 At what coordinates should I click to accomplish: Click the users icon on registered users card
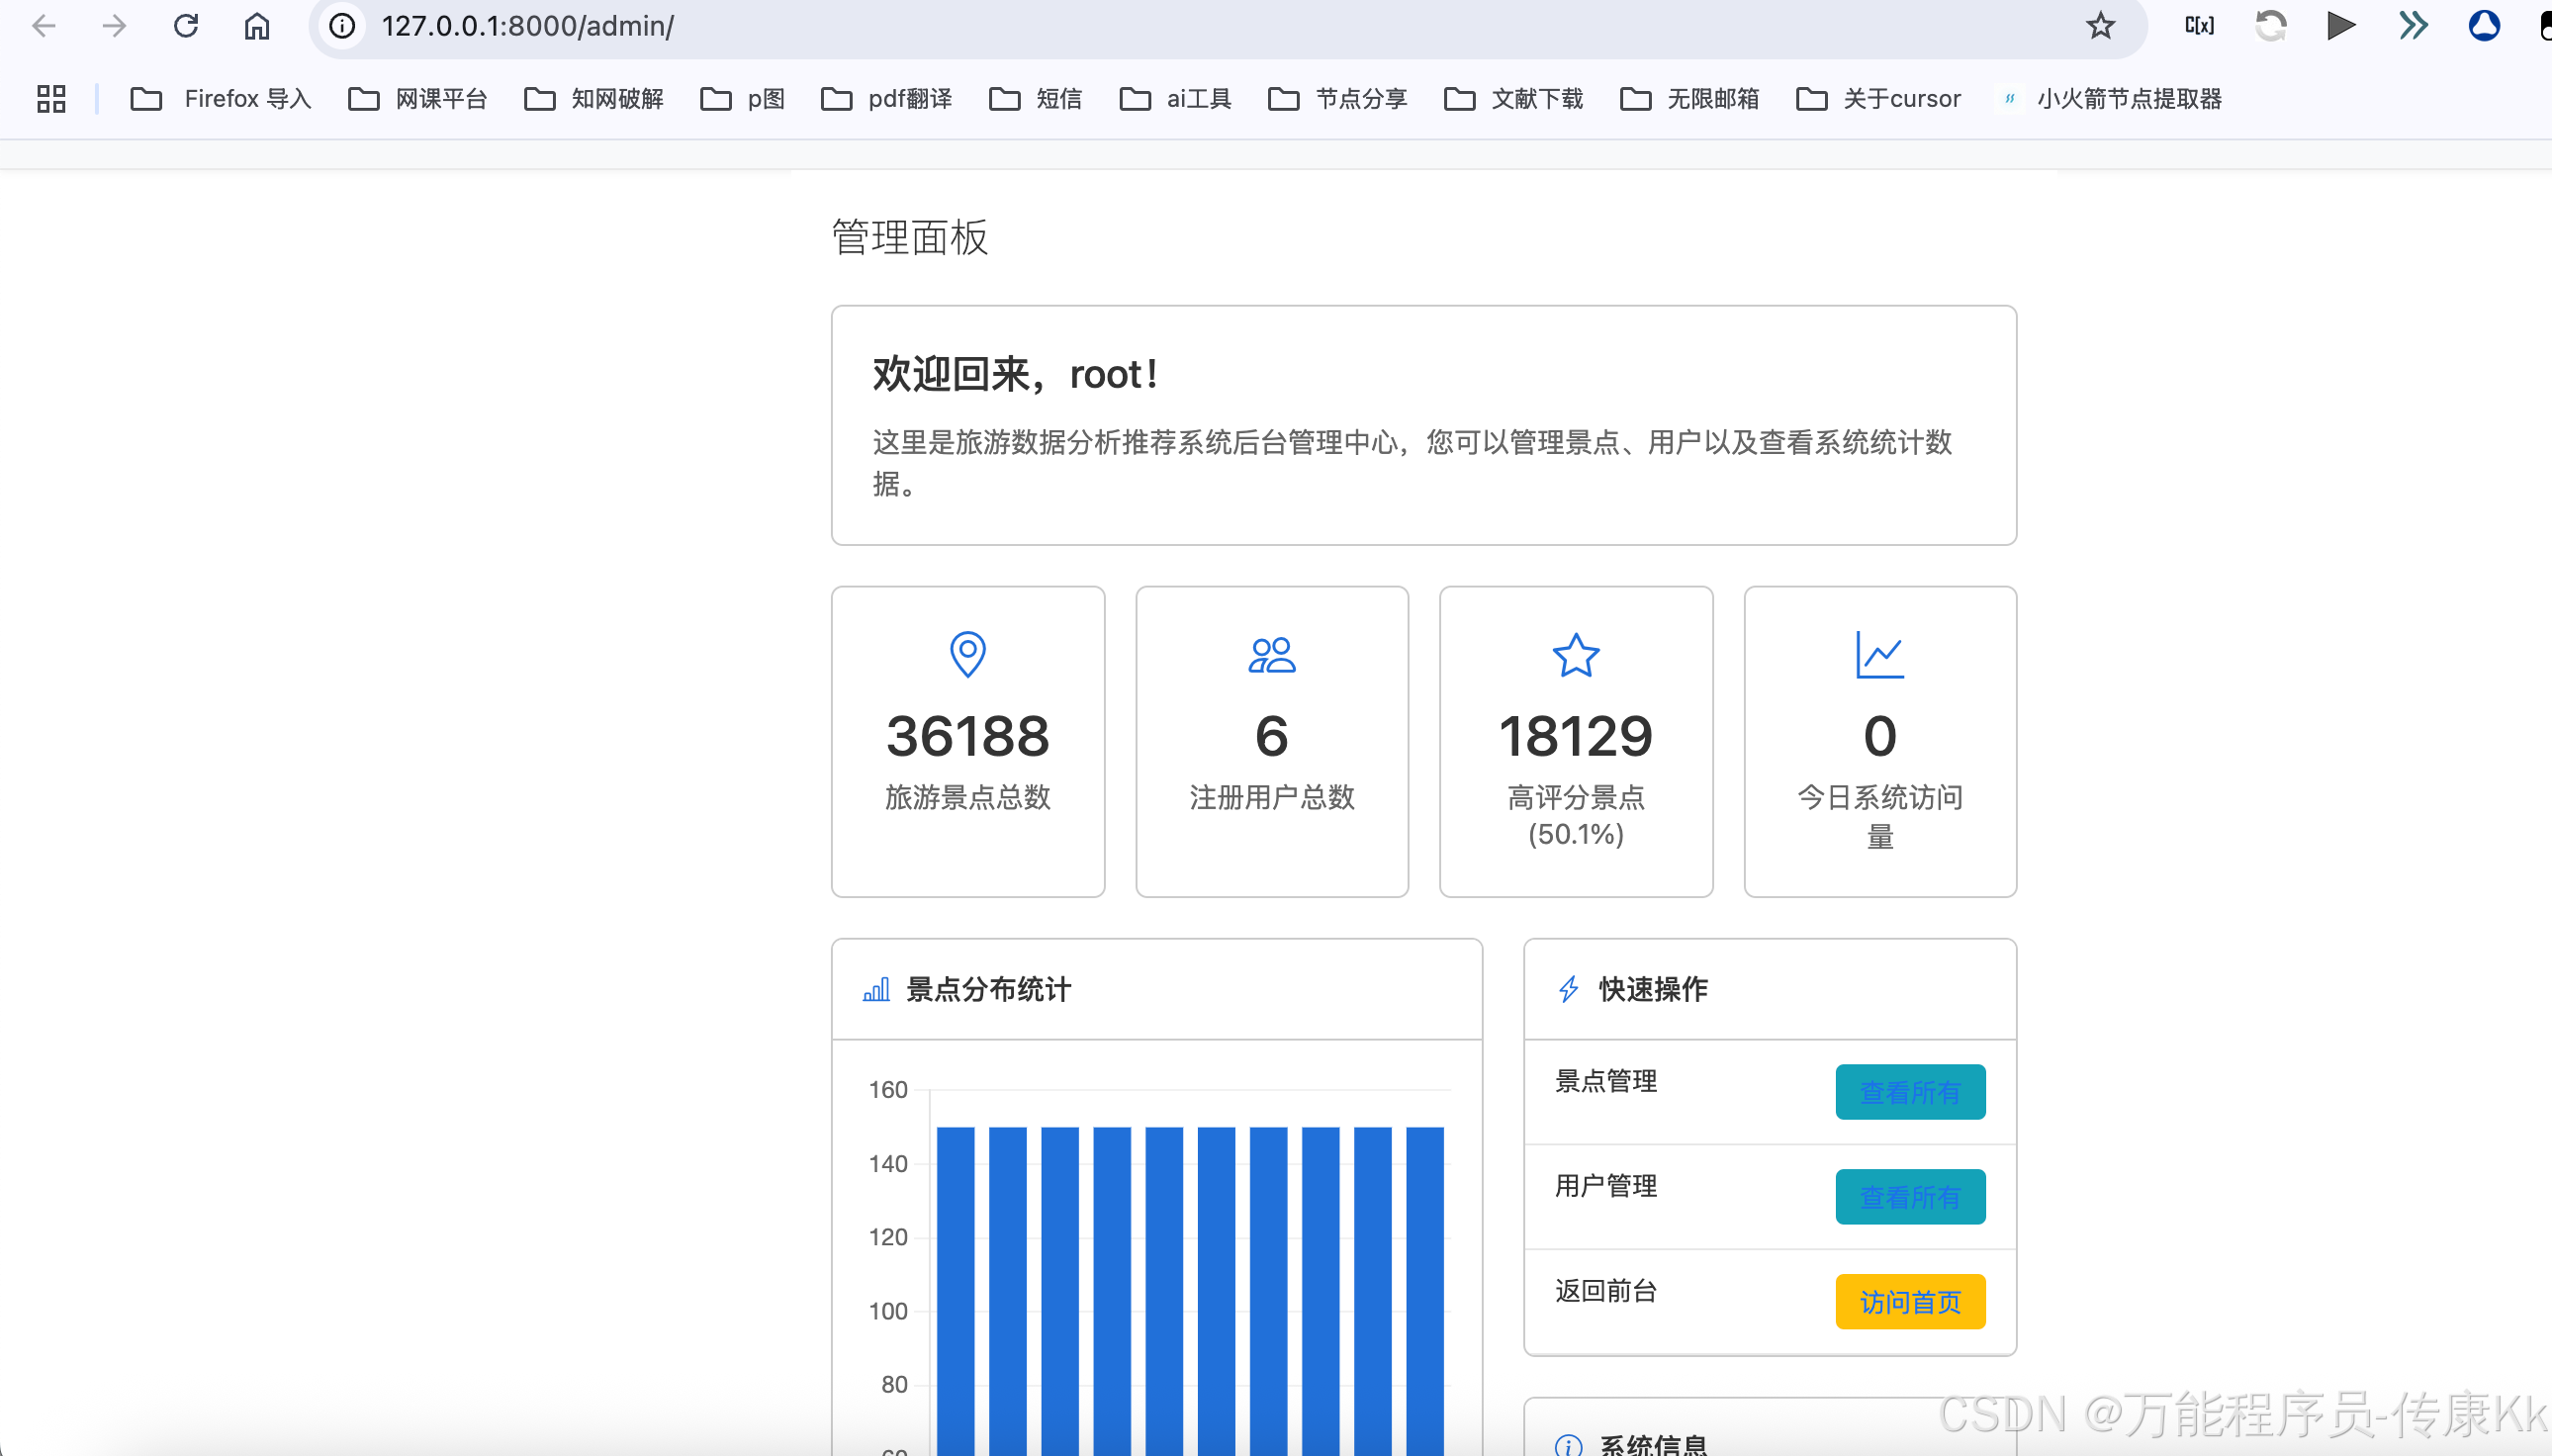pos(1271,655)
